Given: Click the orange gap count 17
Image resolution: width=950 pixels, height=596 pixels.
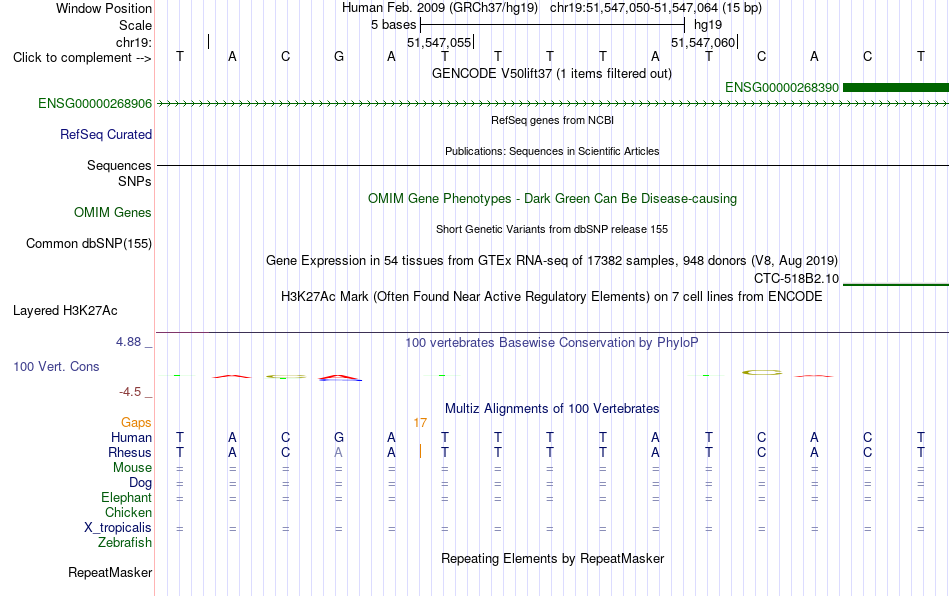Looking at the screenshot, I should coord(420,423).
